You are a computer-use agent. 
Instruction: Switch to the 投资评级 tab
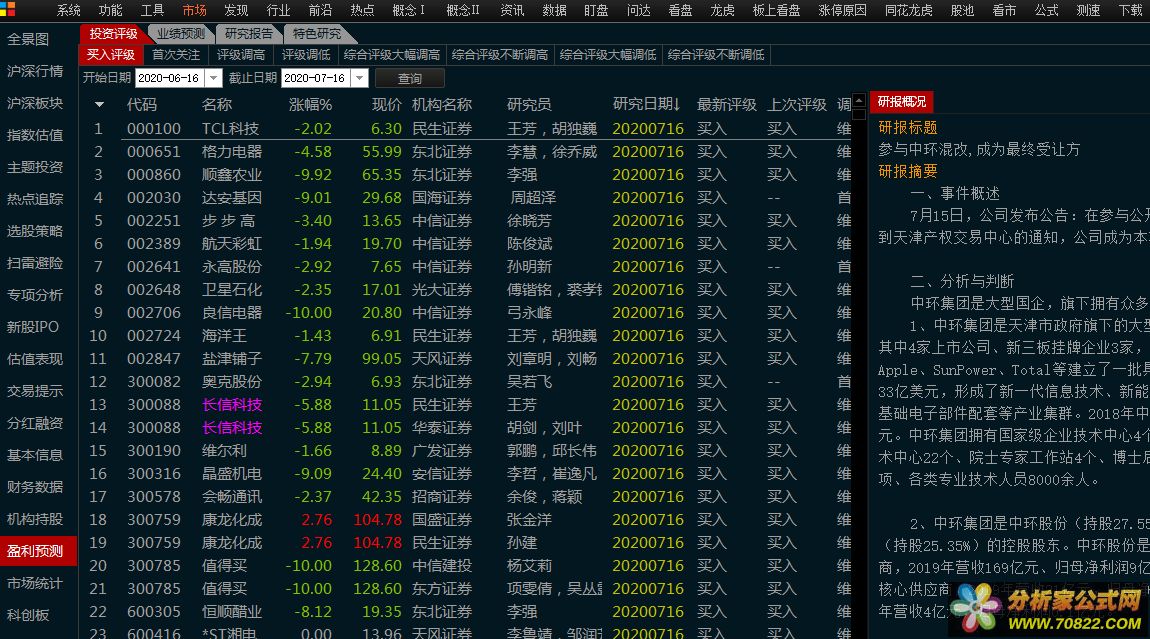pyautogui.click(x=113, y=34)
